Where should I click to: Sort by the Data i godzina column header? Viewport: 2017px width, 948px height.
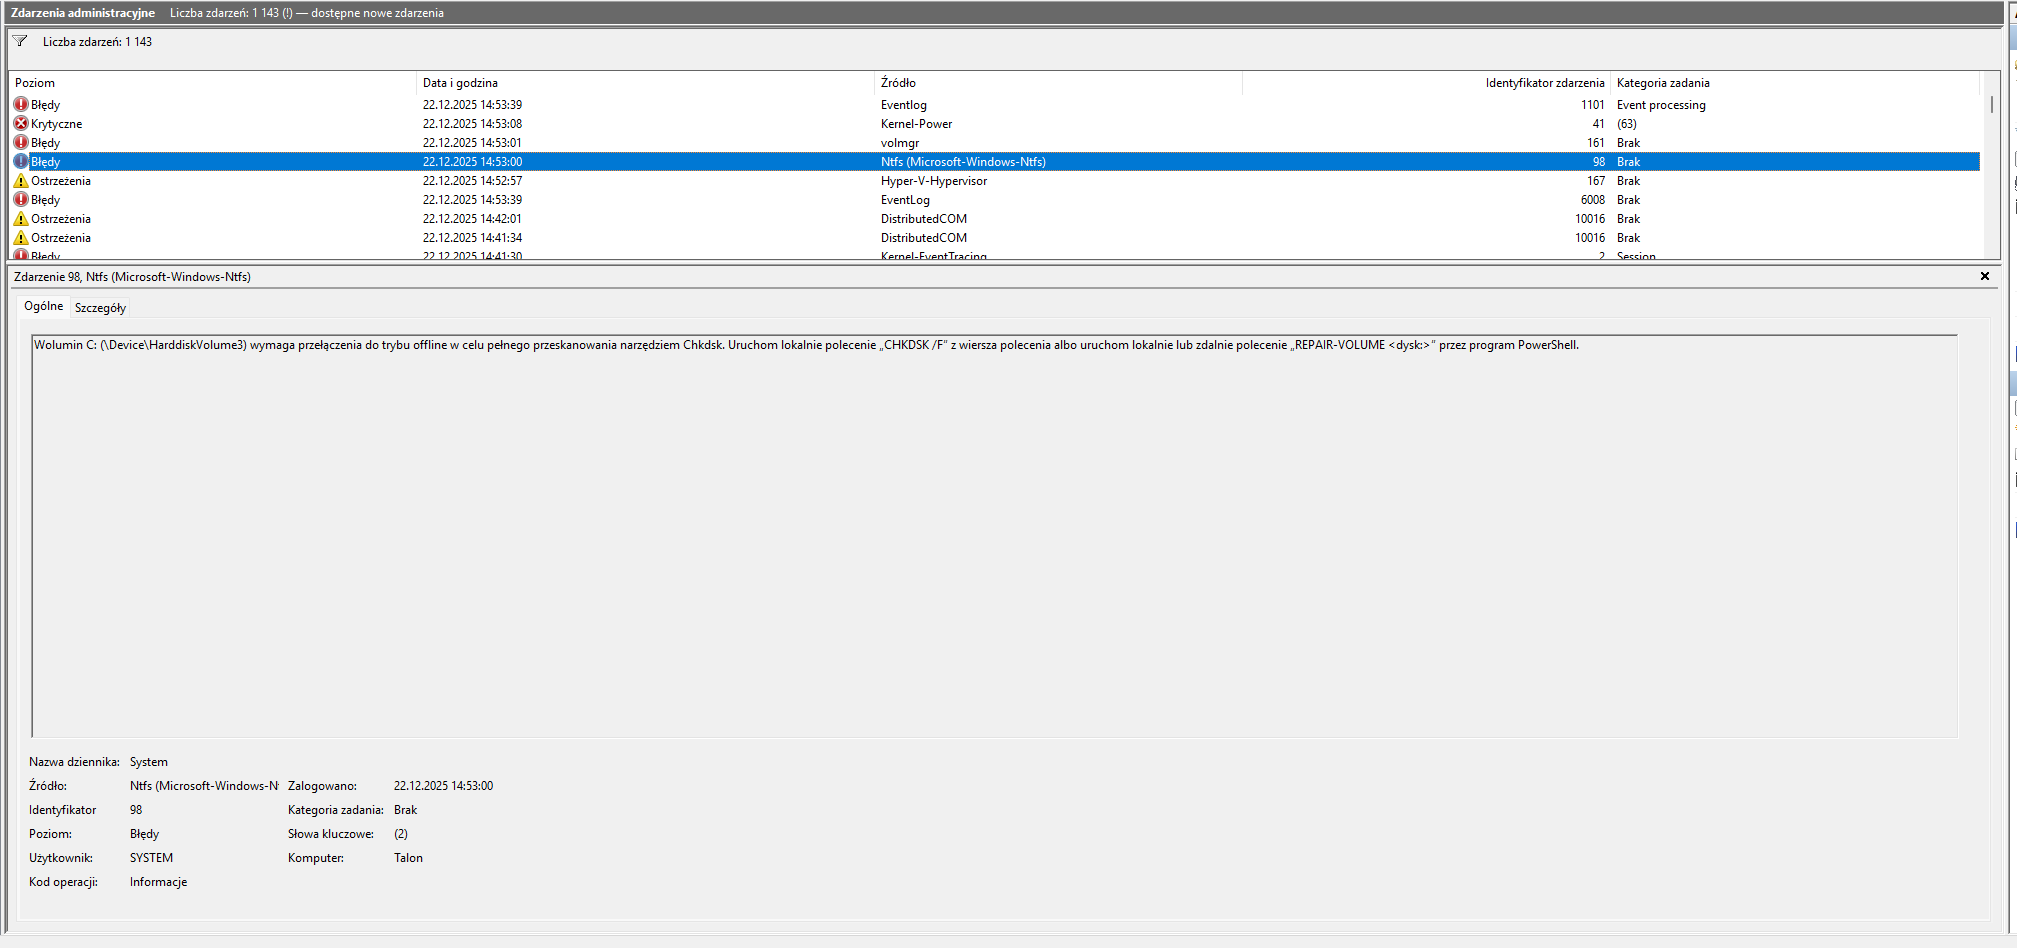[645, 83]
